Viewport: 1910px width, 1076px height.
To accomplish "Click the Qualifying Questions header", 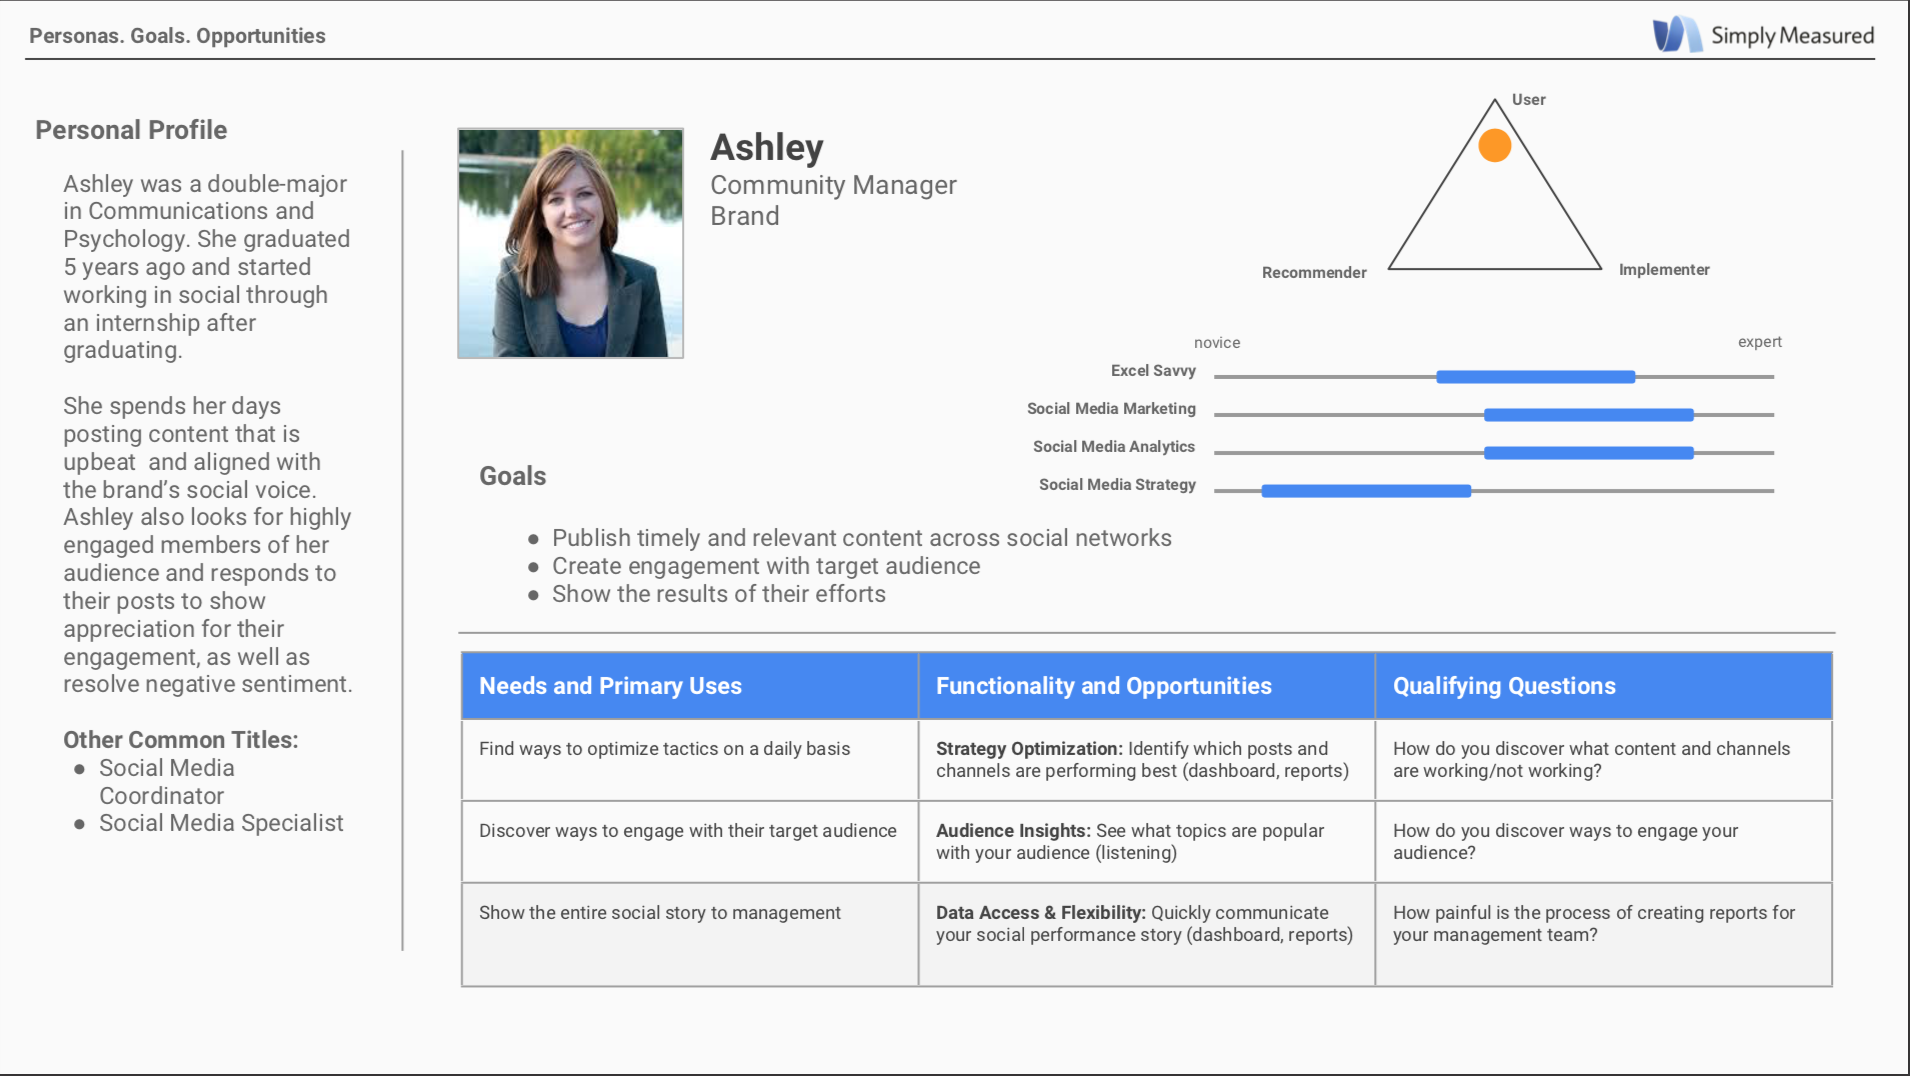I will coord(1604,686).
